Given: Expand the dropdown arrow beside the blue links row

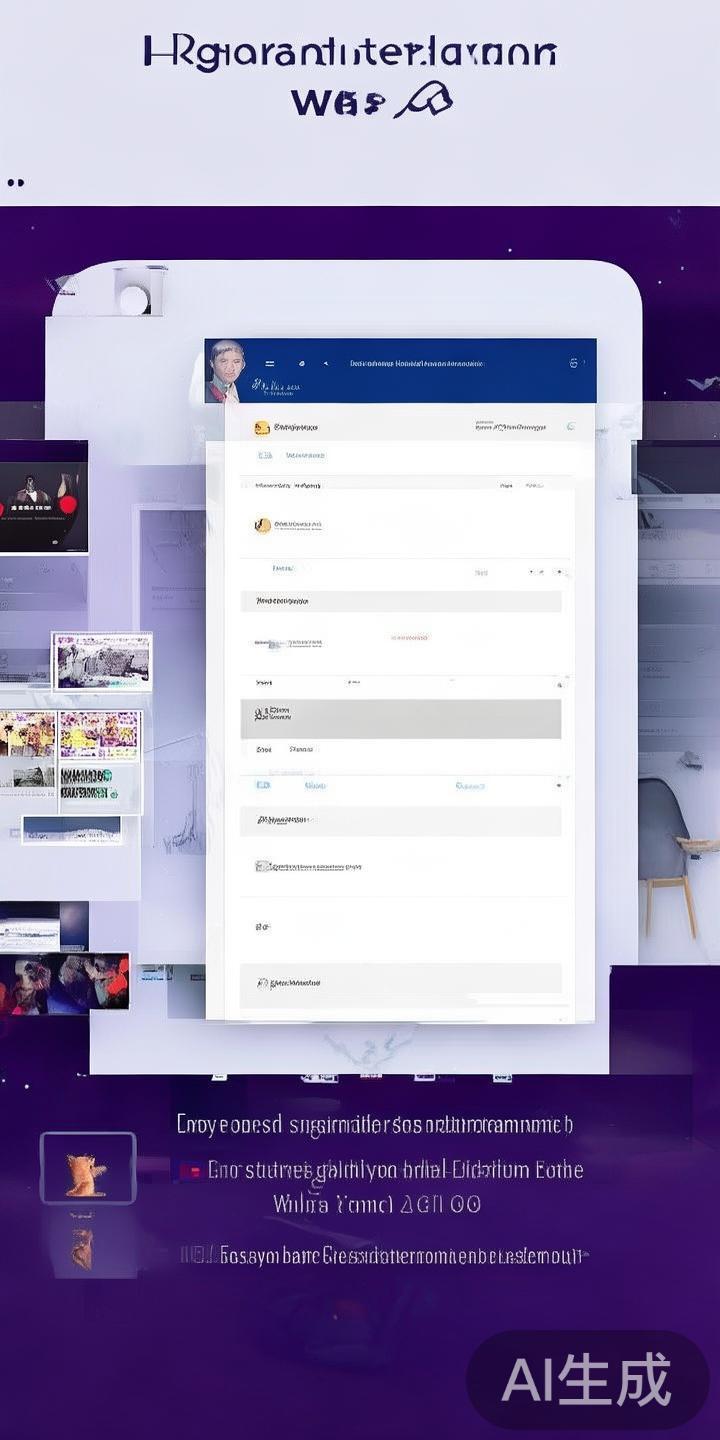Looking at the screenshot, I should (x=558, y=786).
